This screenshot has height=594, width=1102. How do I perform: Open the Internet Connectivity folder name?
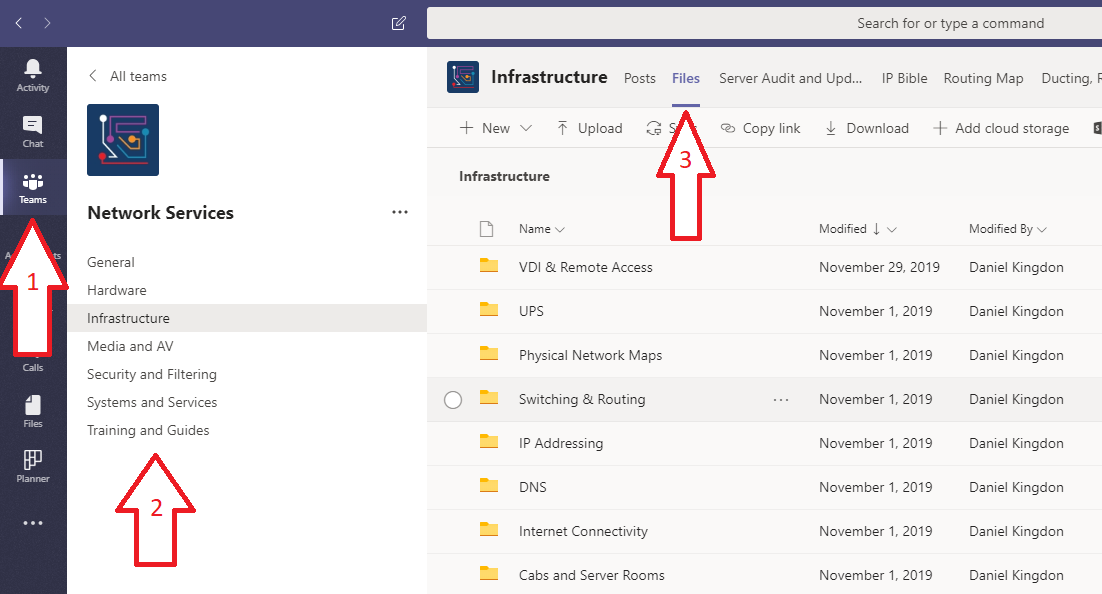click(583, 531)
